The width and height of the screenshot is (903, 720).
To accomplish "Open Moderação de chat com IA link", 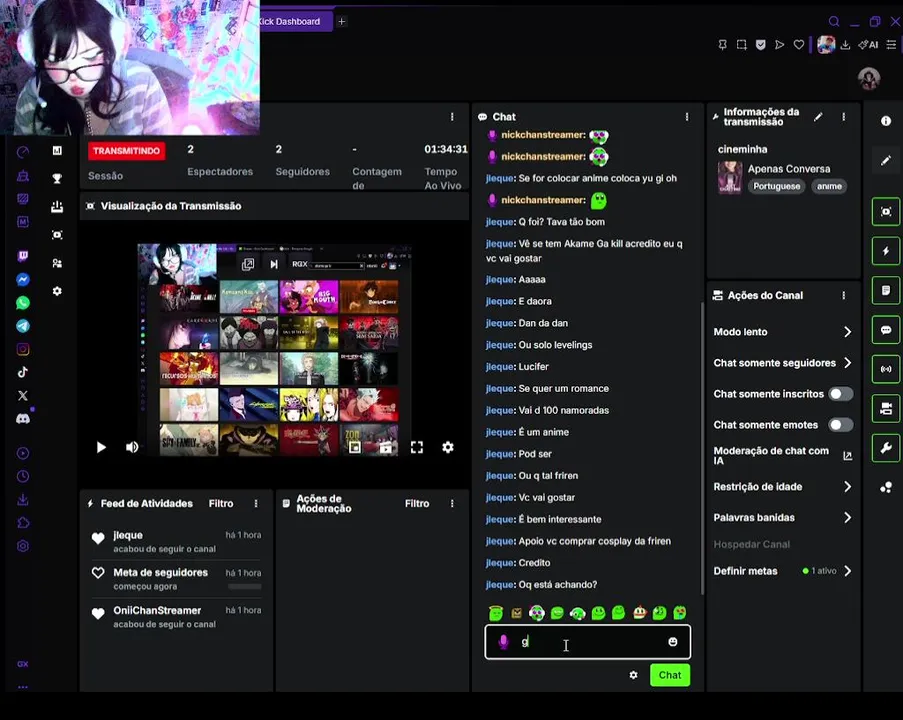I will pyautogui.click(x=782, y=456).
